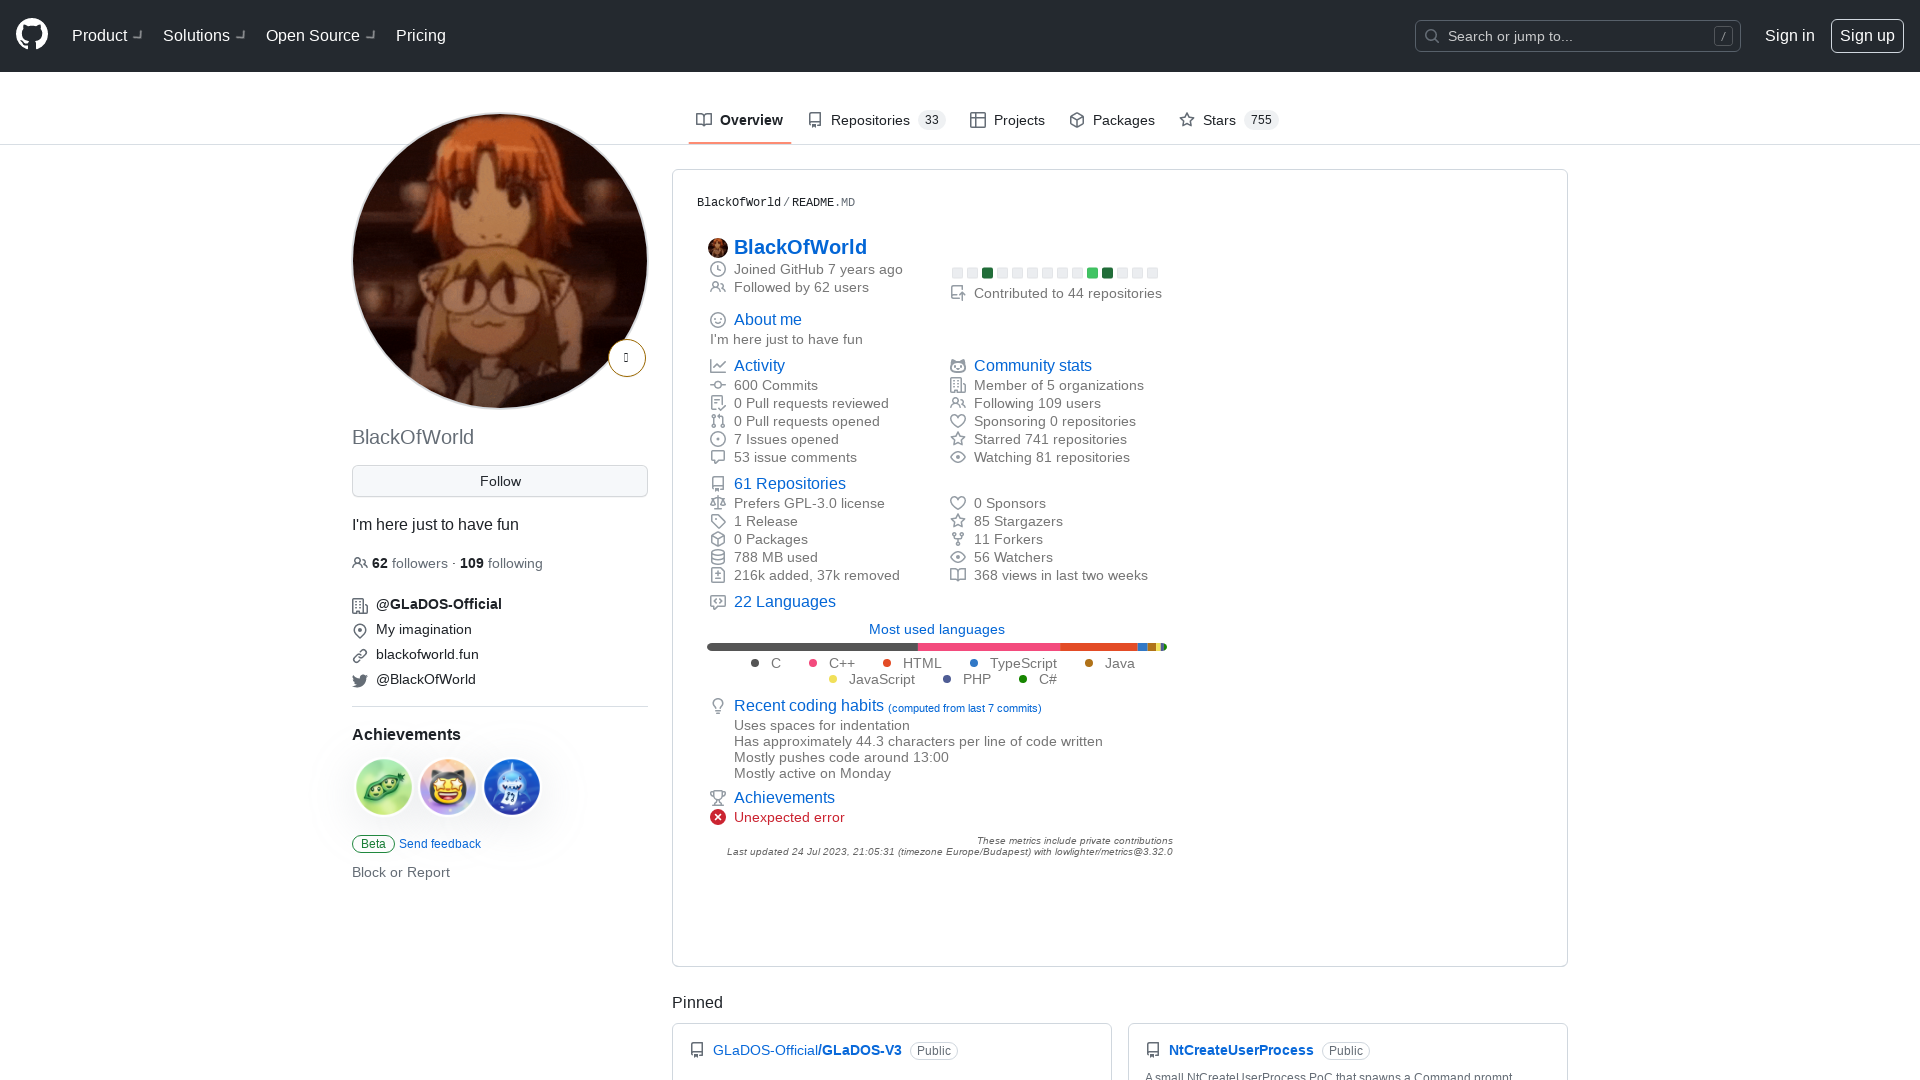Click the slash shortcut key icon

point(1723,36)
